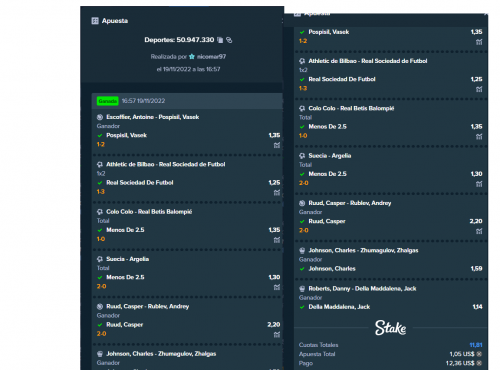
Task: Open stats icon for Pospisil 1-2 row, left panel
Action: [x=277, y=145]
